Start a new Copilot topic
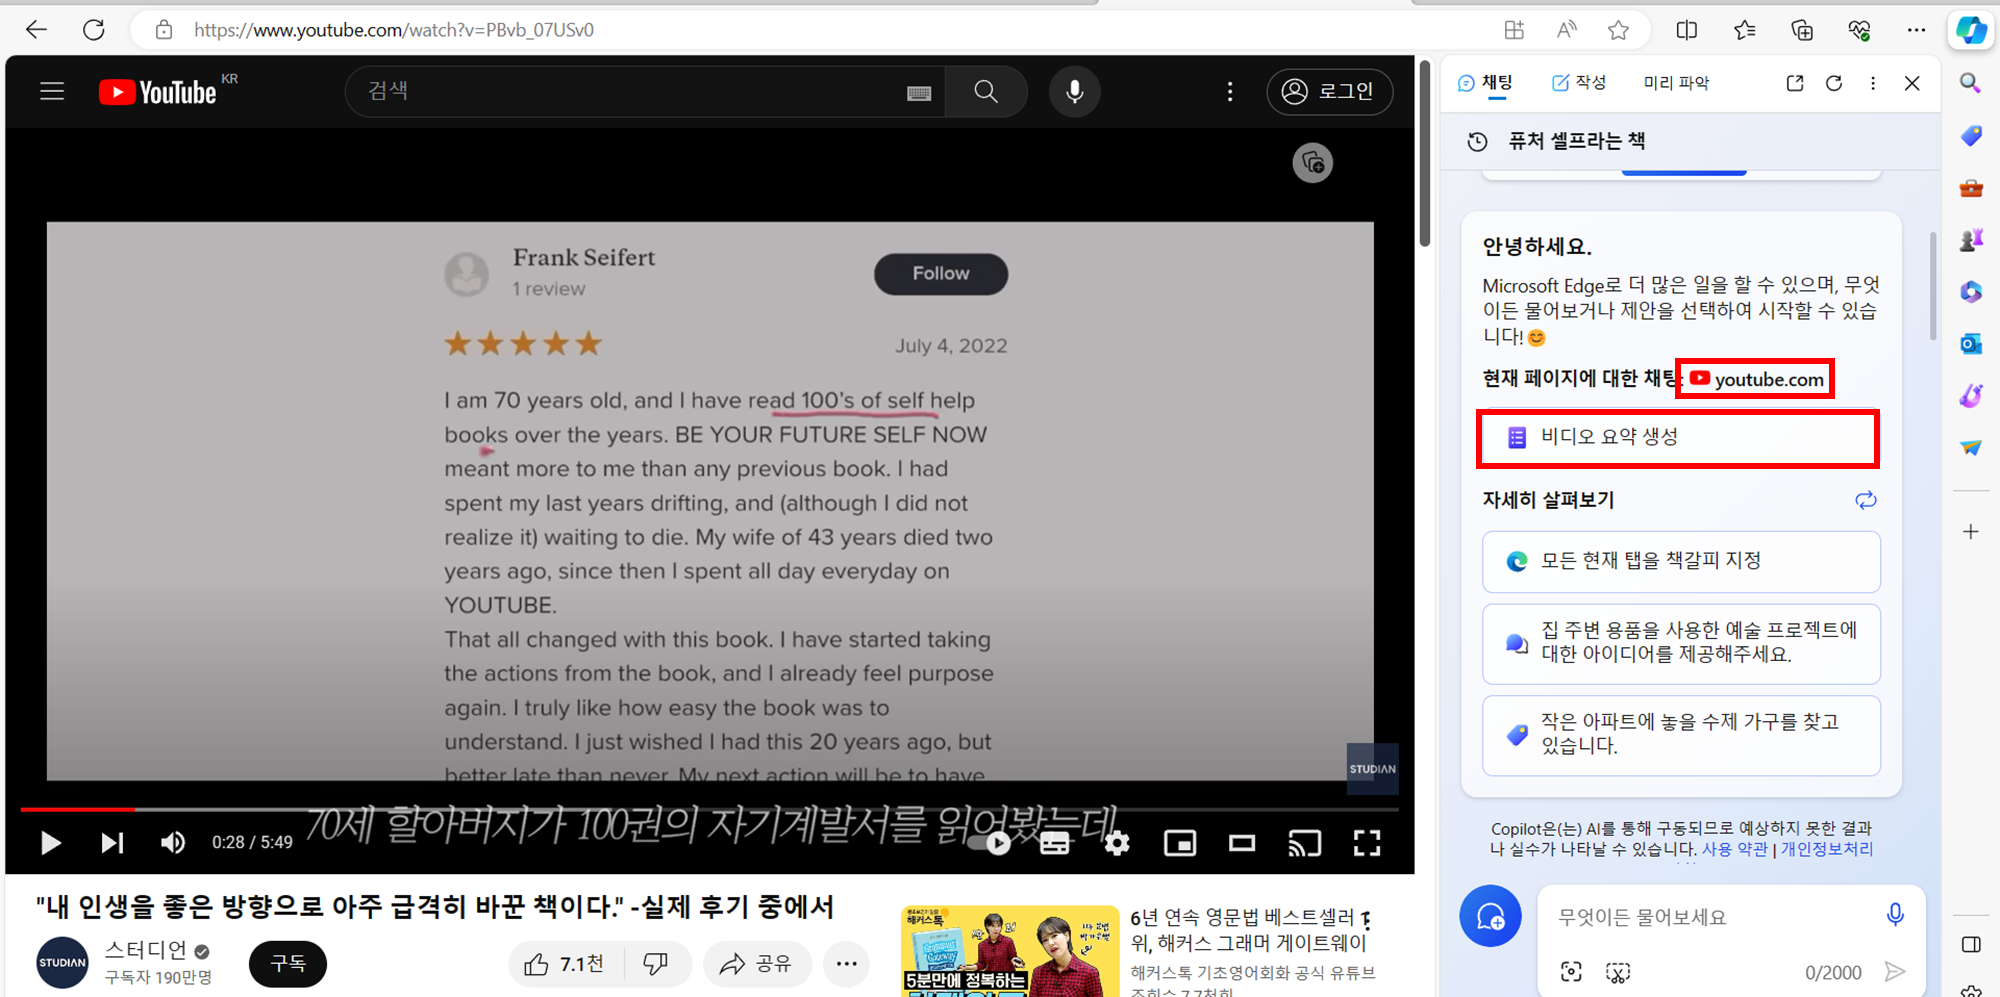 pyautogui.click(x=1490, y=916)
